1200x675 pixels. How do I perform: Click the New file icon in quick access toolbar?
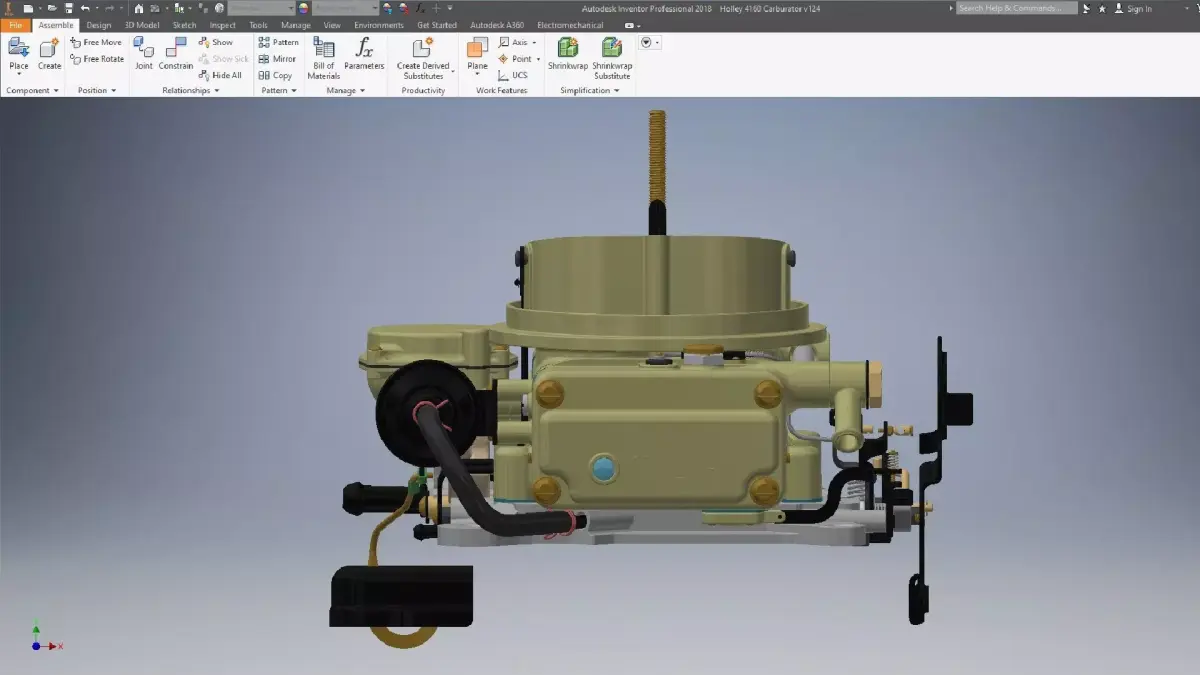(28, 8)
